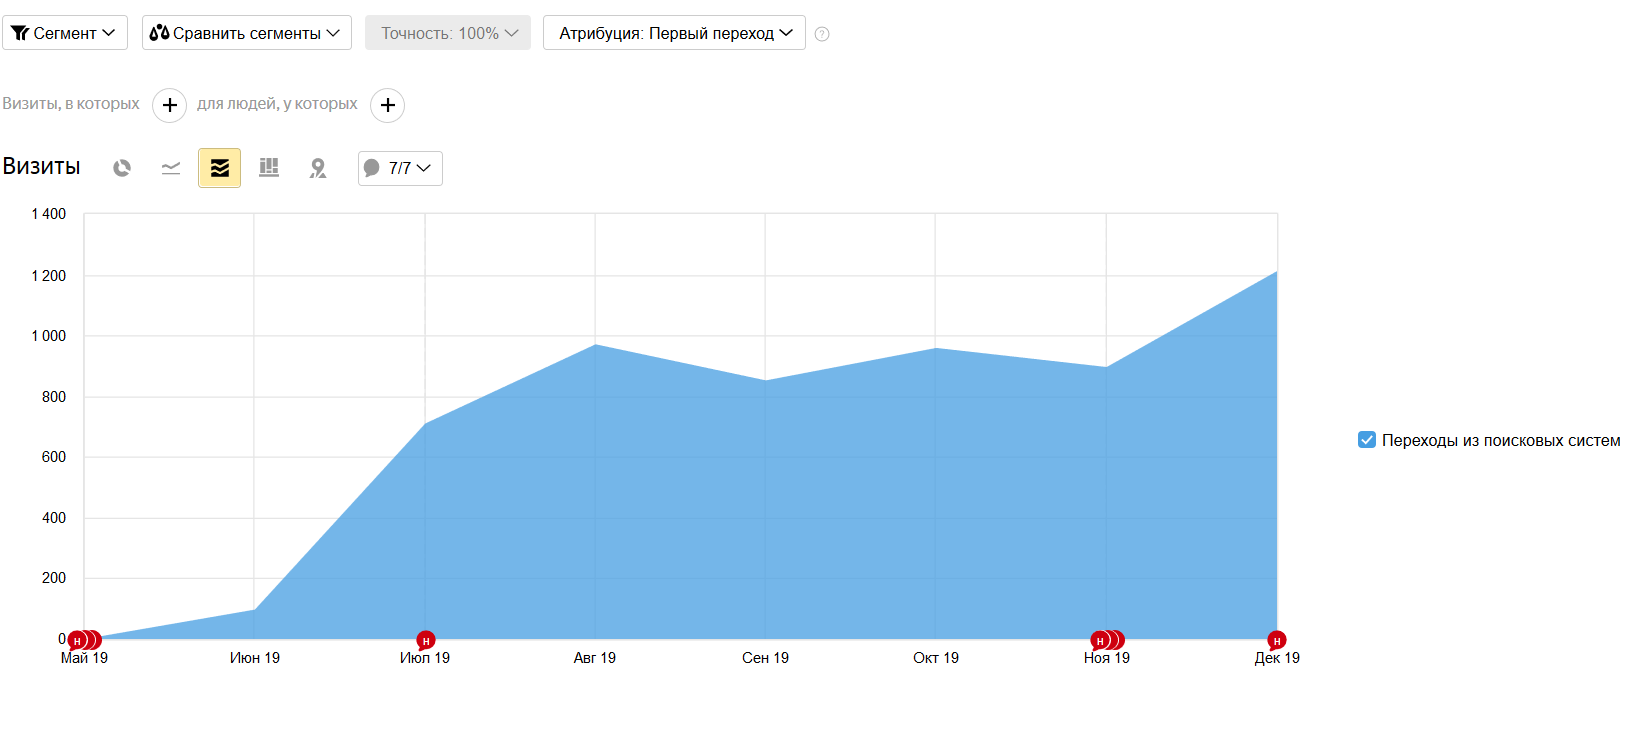
Task: Select the stacked area chart icon
Action: (x=220, y=168)
